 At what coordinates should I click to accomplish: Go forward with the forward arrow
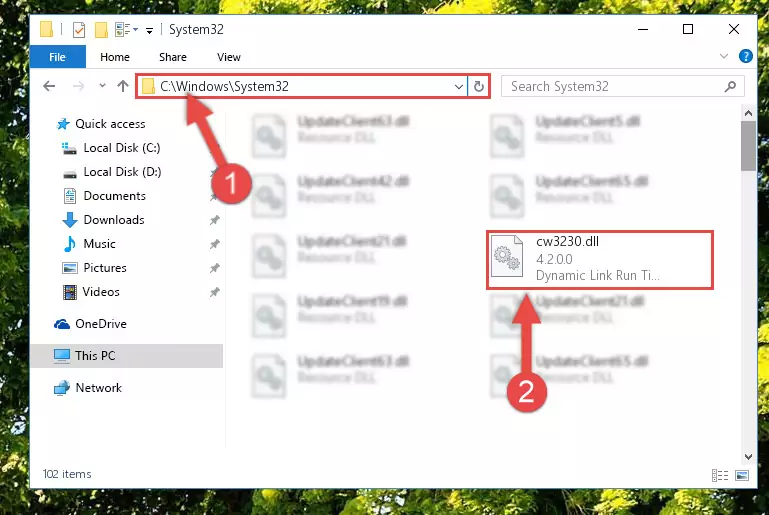[78, 86]
